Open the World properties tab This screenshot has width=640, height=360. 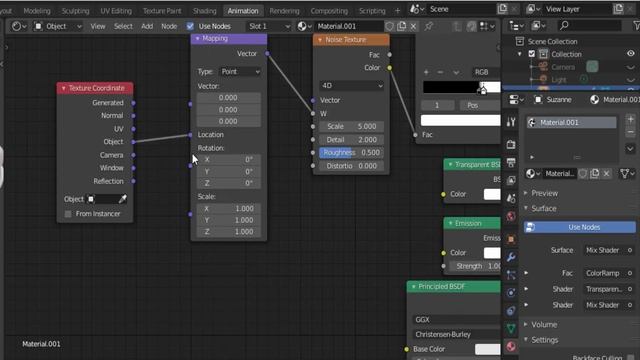[511, 216]
